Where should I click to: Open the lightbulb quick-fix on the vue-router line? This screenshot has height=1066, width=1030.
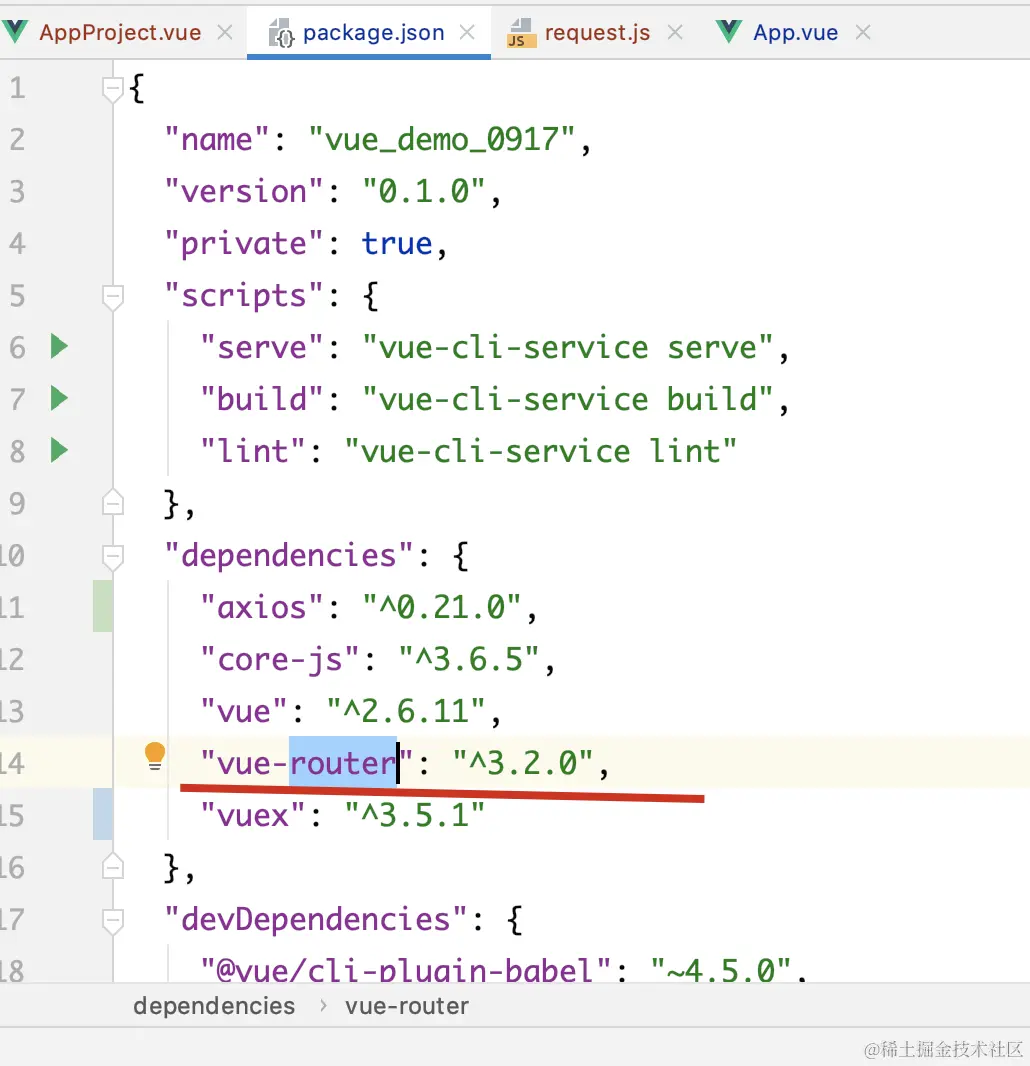[155, 756]
